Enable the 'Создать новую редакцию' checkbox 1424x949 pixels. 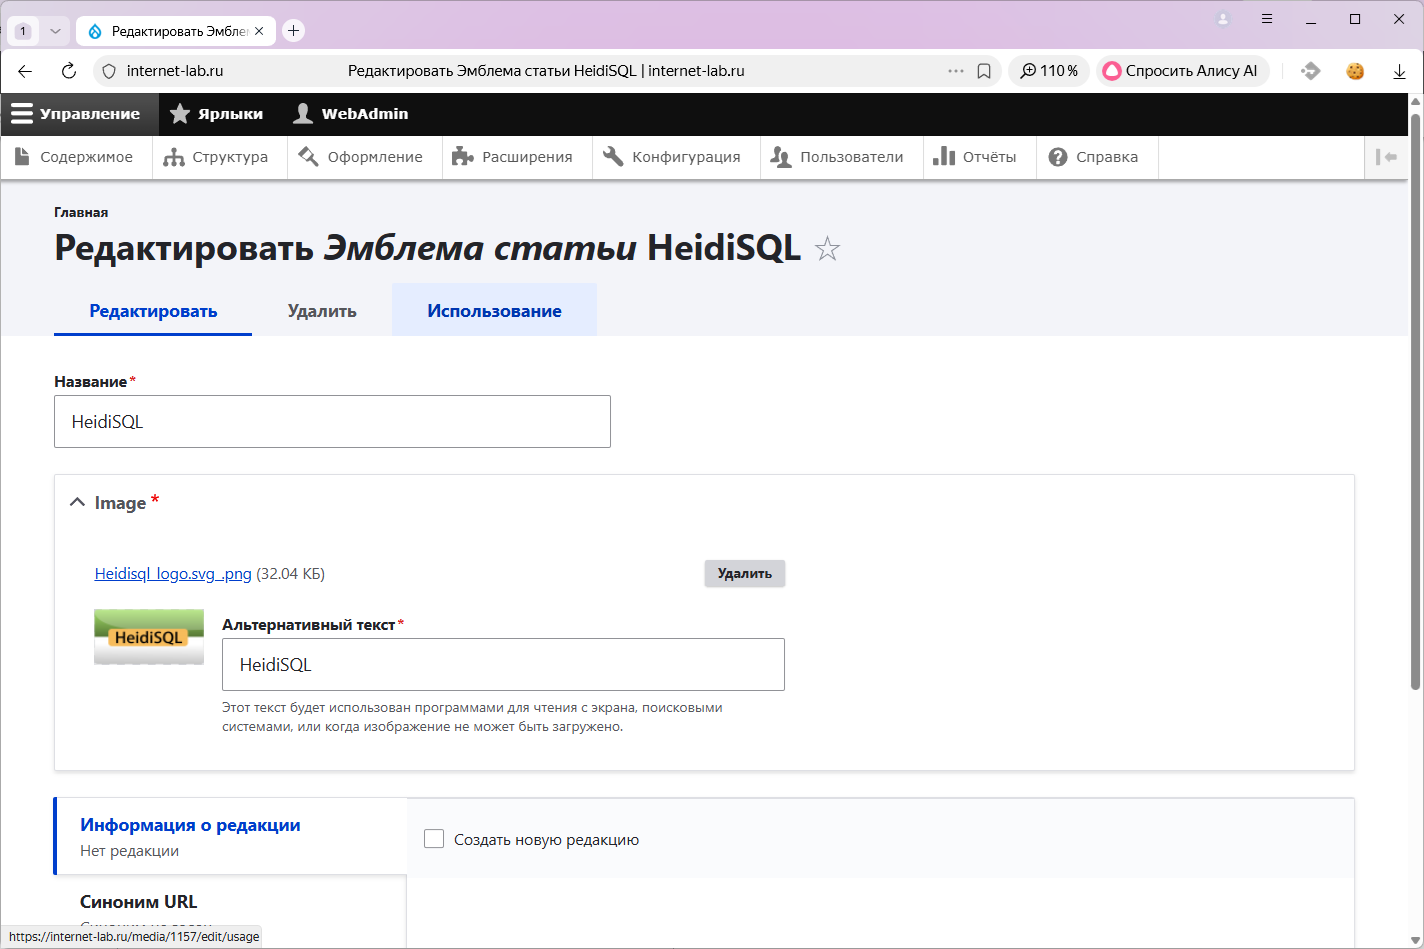point(434,839)
